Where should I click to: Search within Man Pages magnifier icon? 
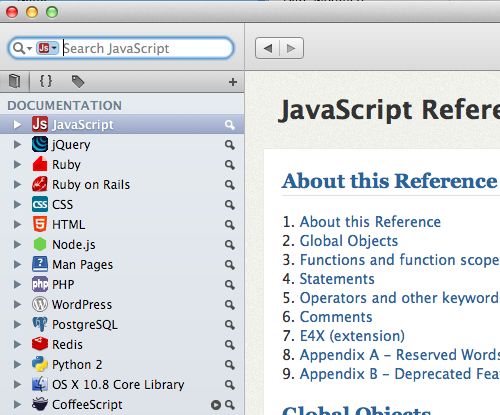click(230, 265)
